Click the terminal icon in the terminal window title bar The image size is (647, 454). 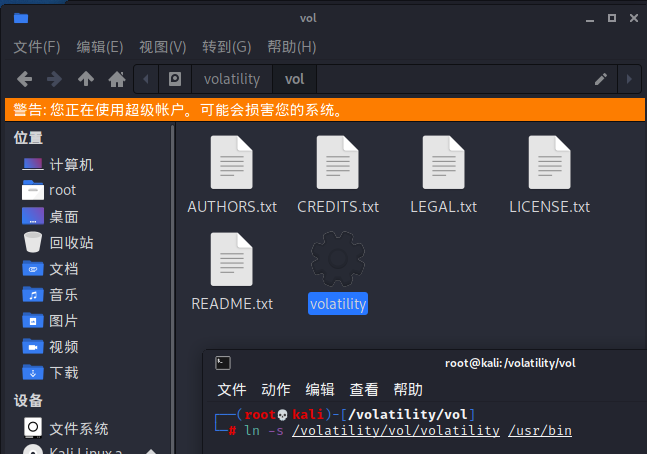(223, 363)
